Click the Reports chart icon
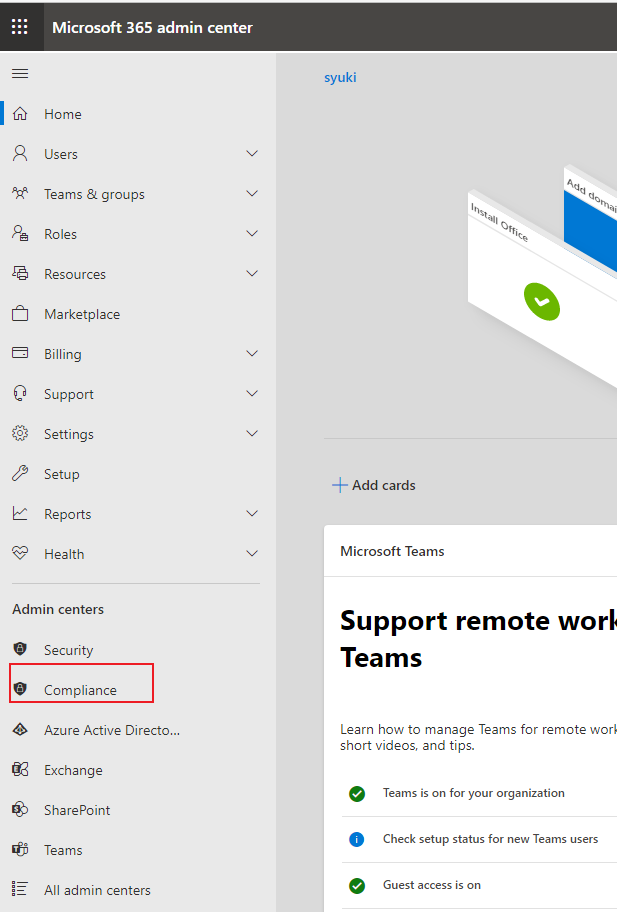This screenshot has width=617, height=912. point(20,513)
